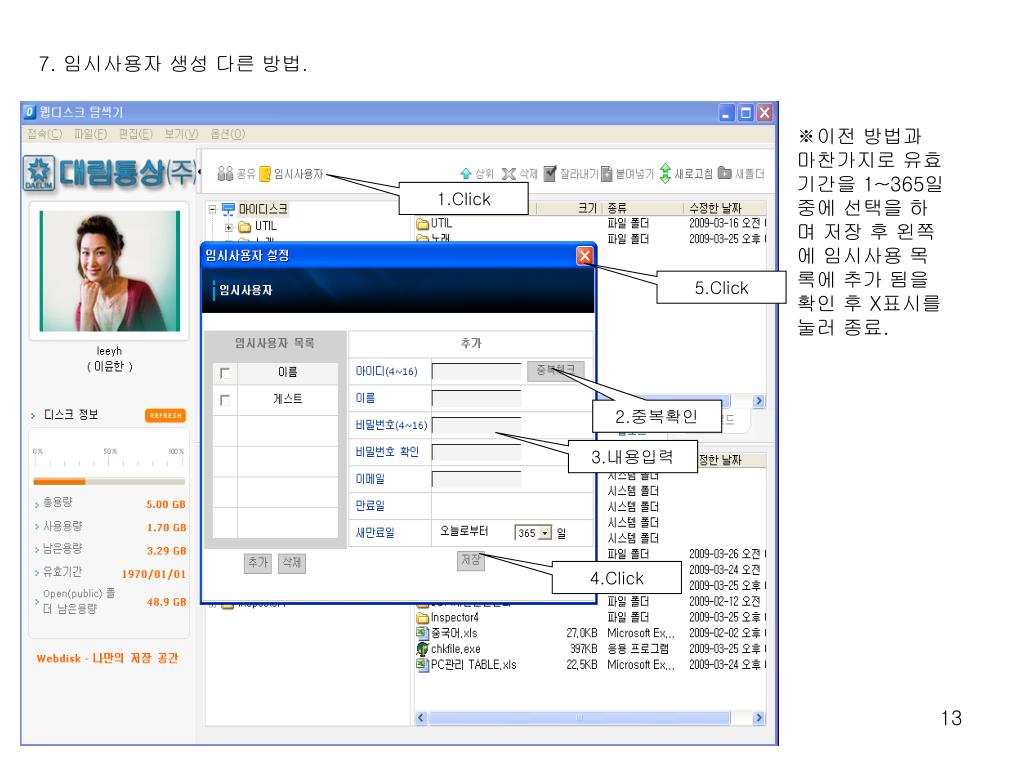Click the 1970/01/01 validity date value
The height and width of the screenshot is (768, 1024).
pos(154,574)
